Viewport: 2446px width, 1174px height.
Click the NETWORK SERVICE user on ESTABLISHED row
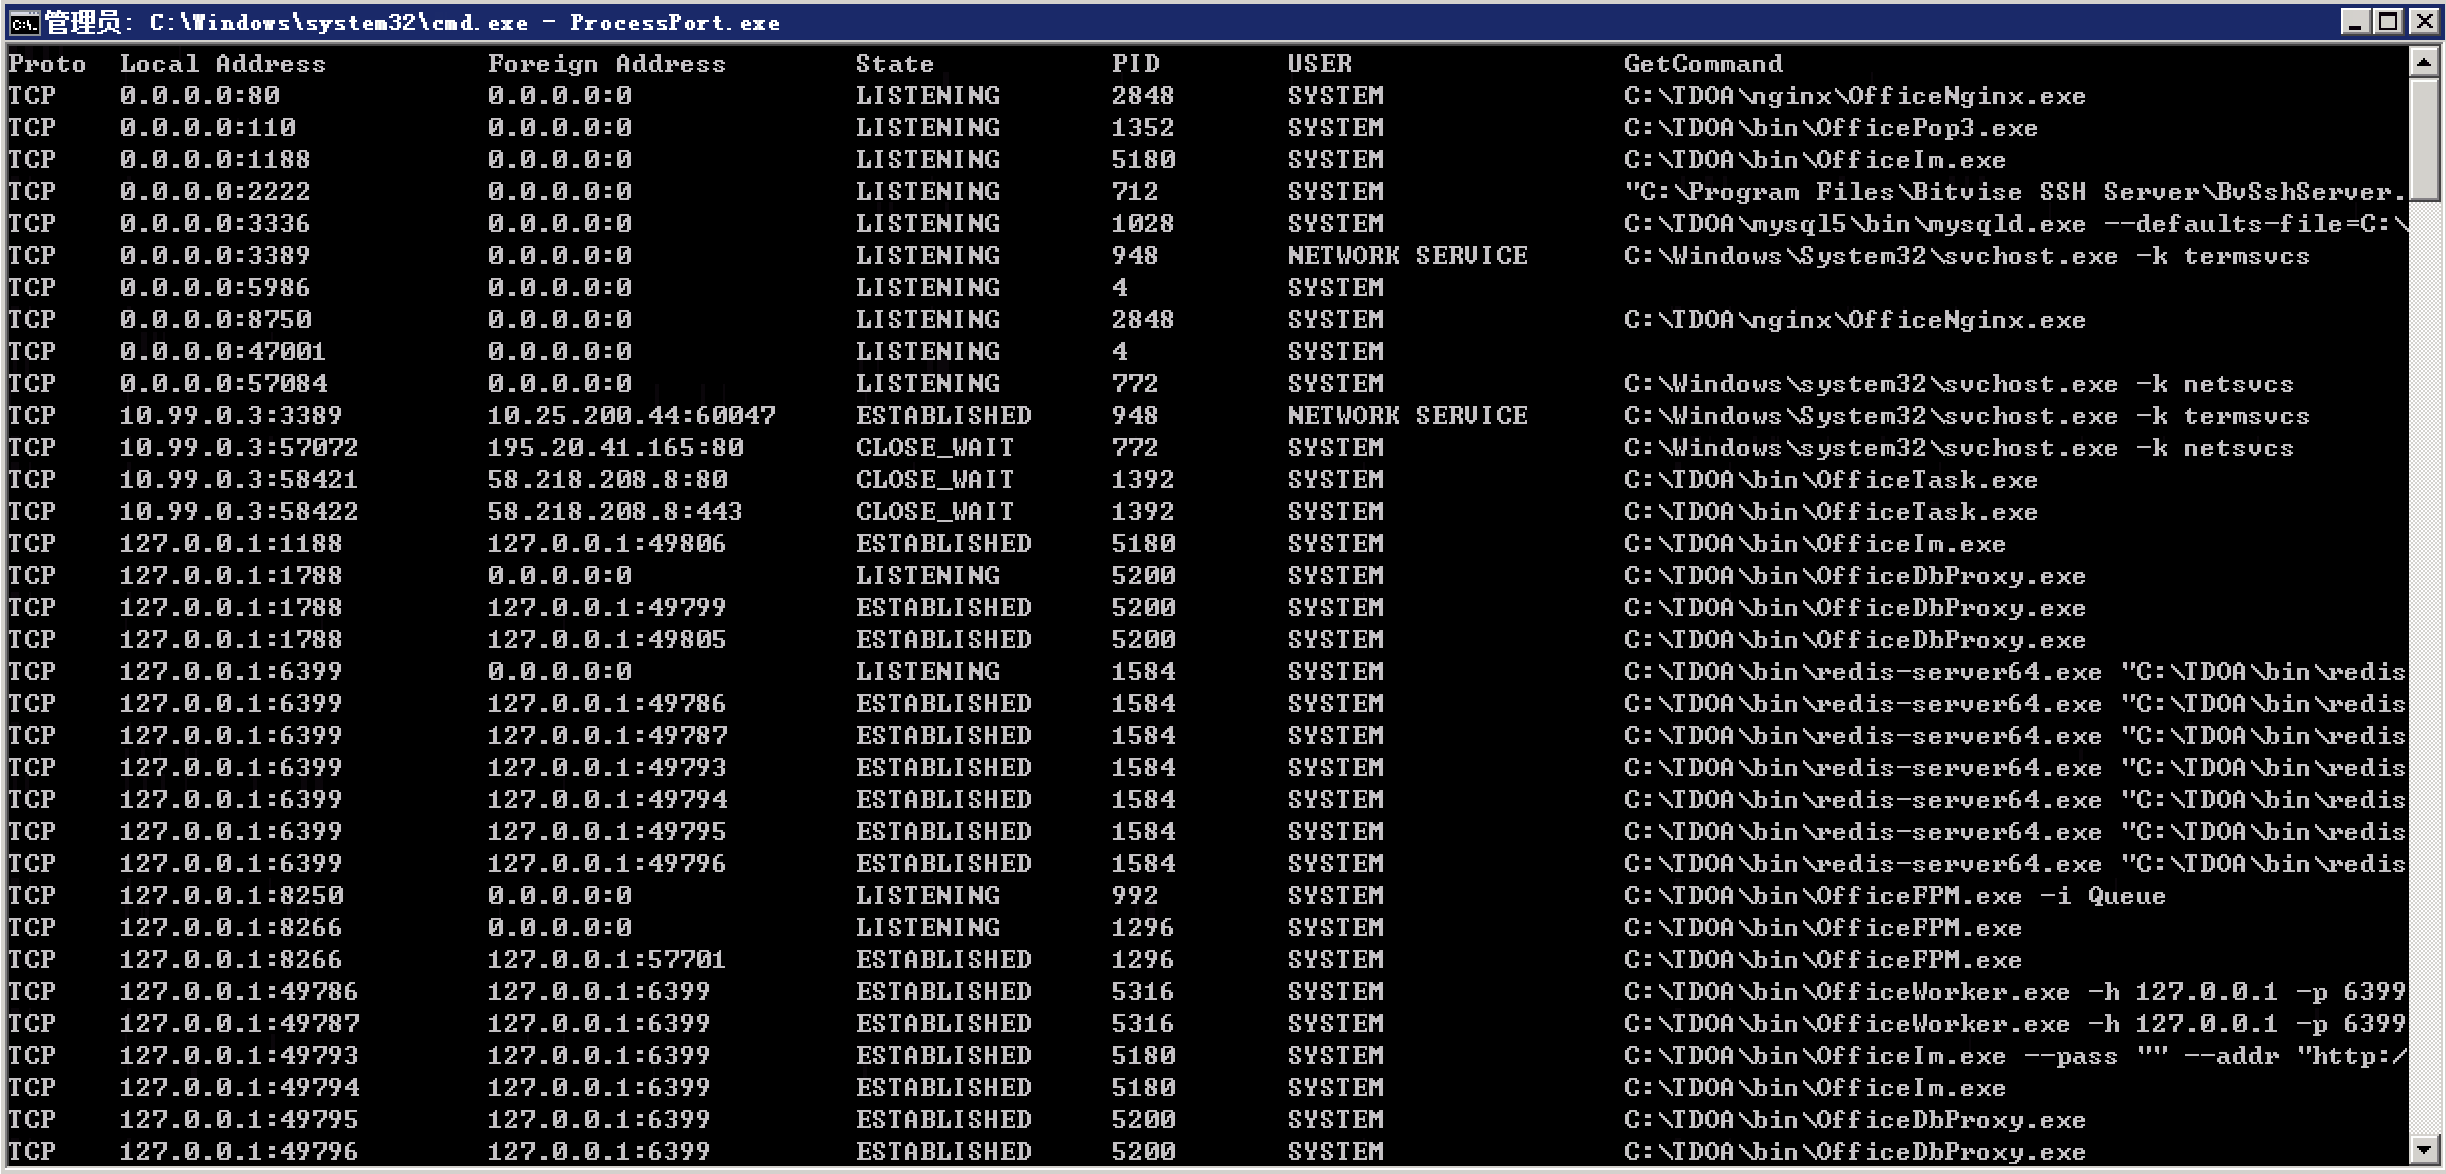click(1407, 416)
